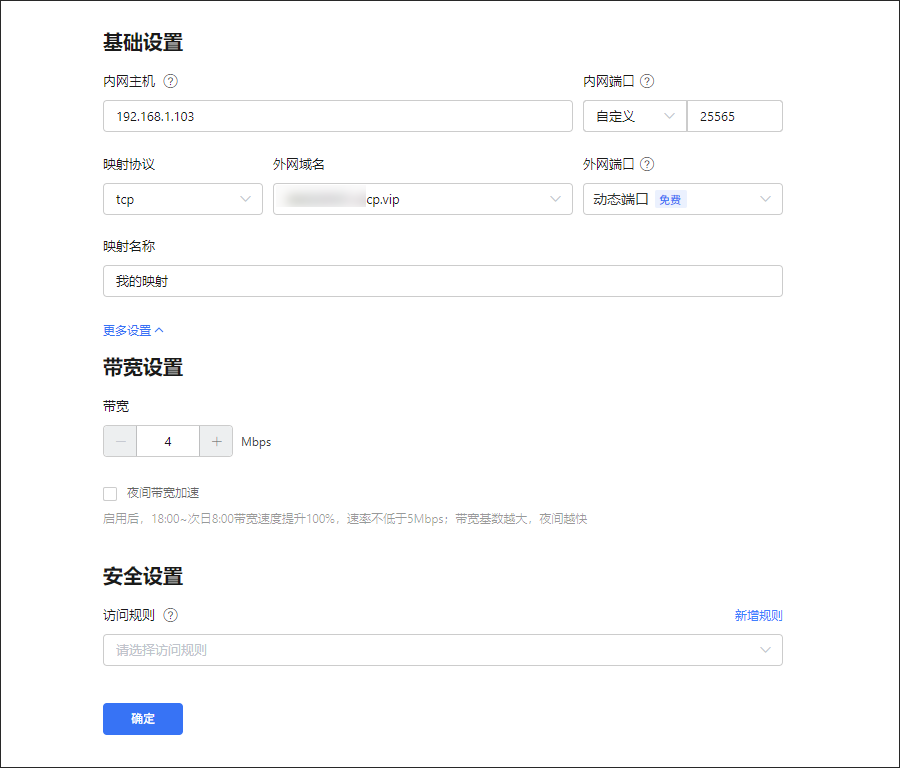Click help icon beside 外网端口 label
Screen dimensions: 900x768
tap(647, 164)
